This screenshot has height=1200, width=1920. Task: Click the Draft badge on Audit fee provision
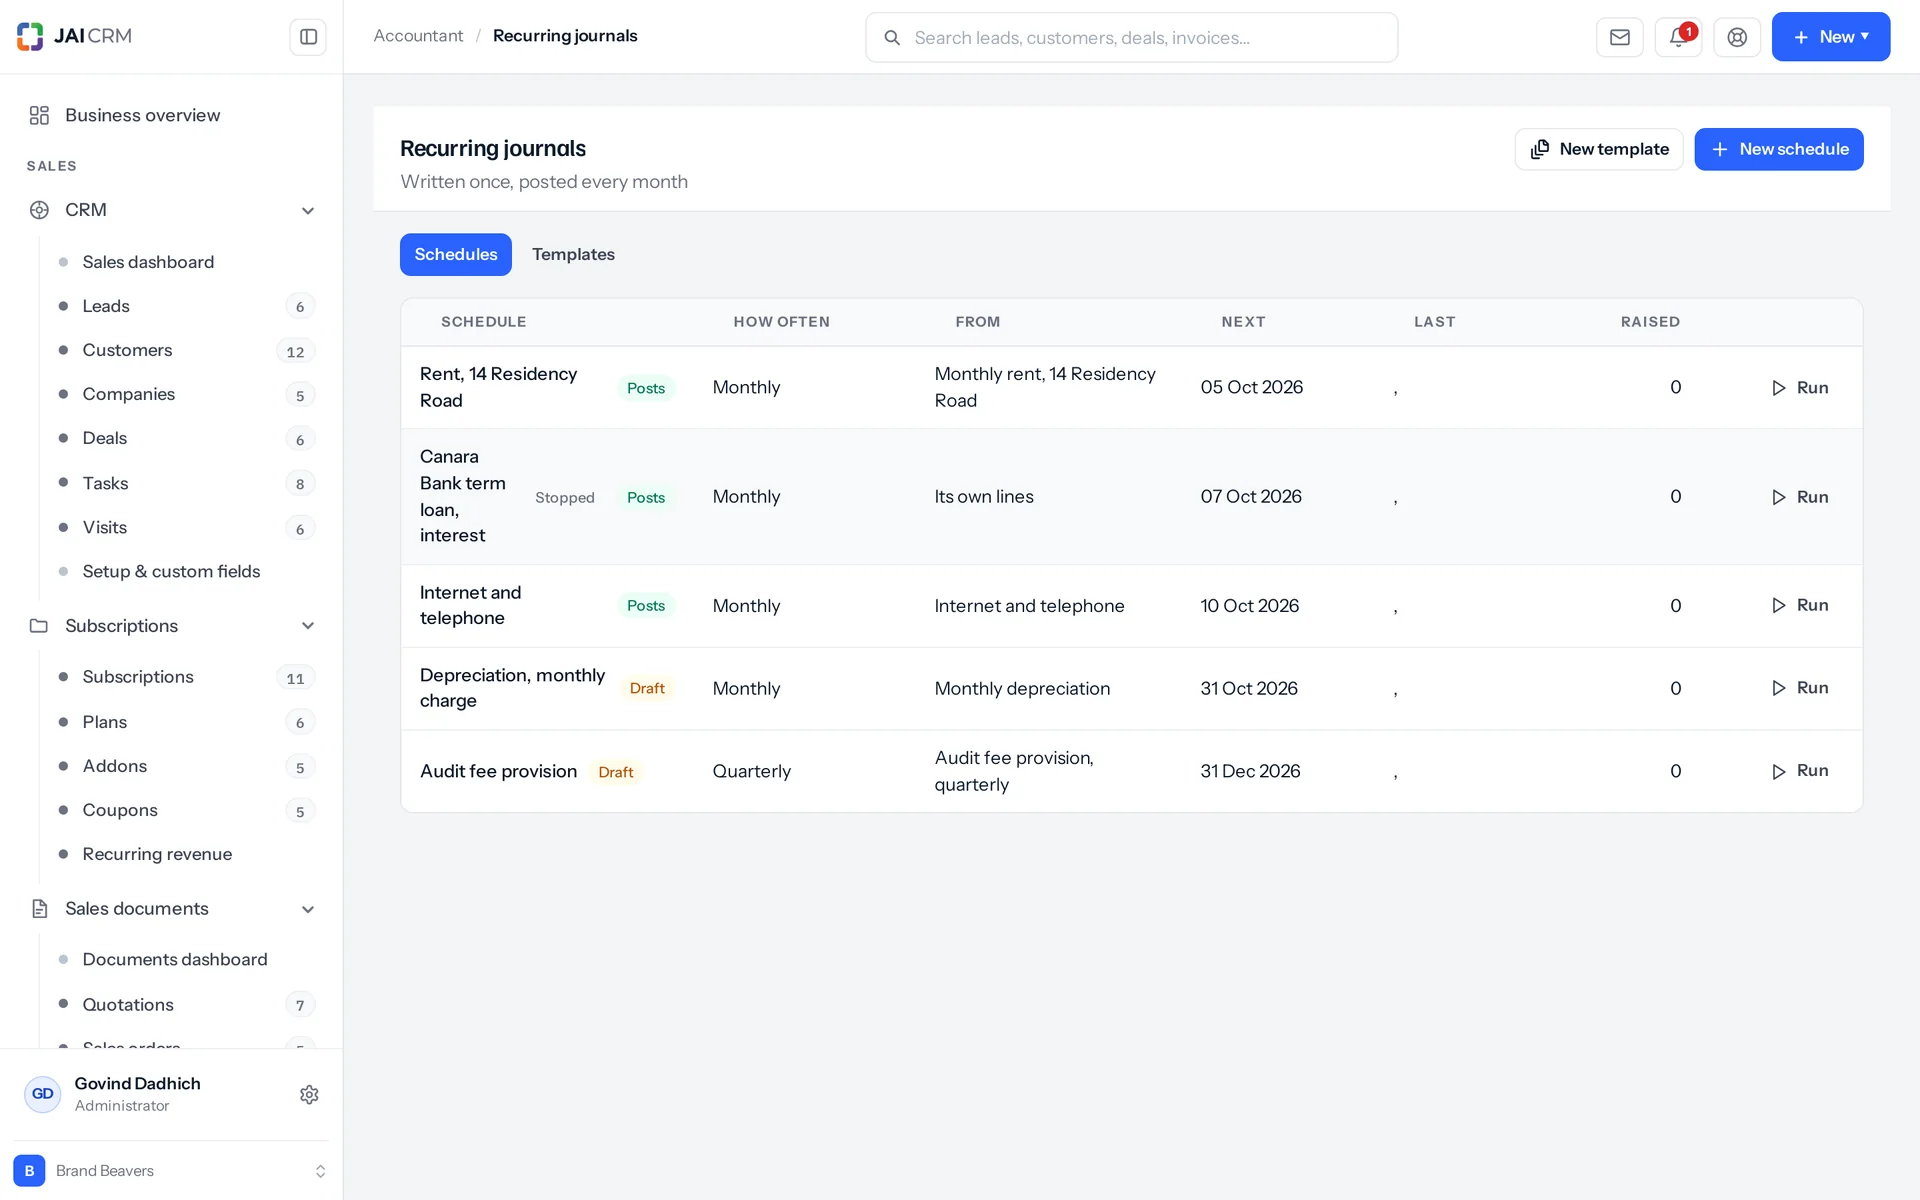616,772
